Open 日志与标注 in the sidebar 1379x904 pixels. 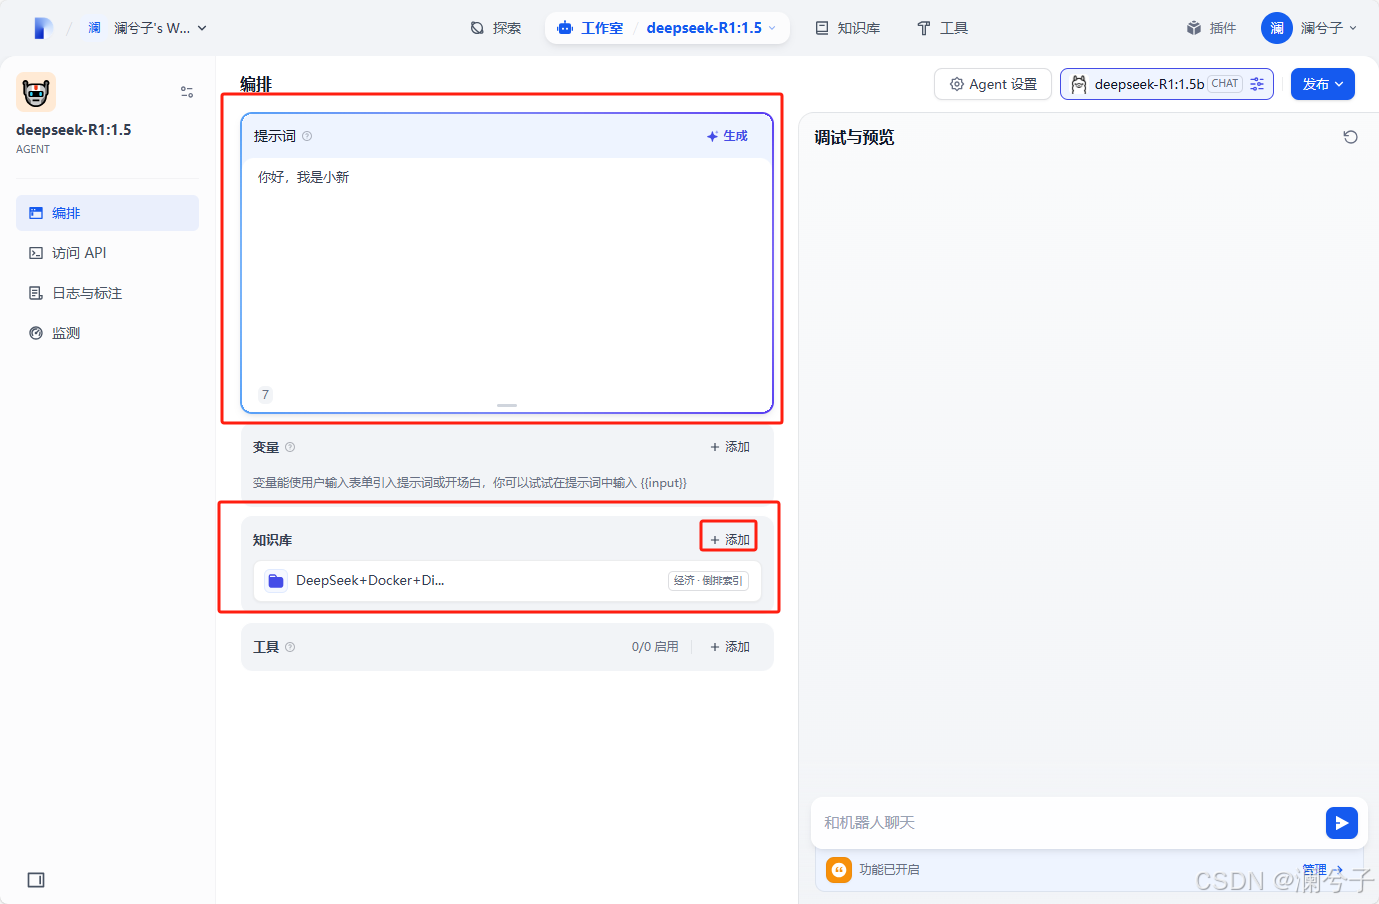(107, 293)
